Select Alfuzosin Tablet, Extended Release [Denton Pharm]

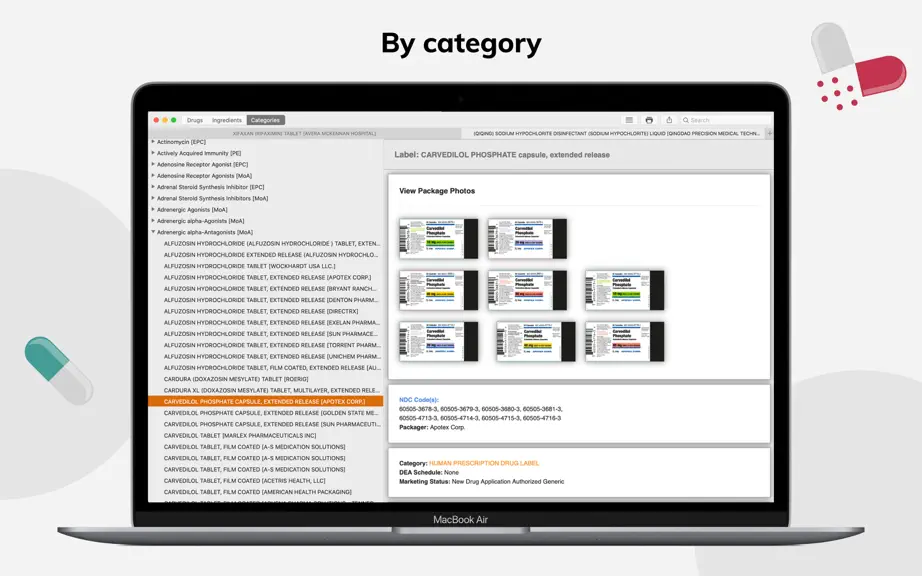click(x=266, y=300)
